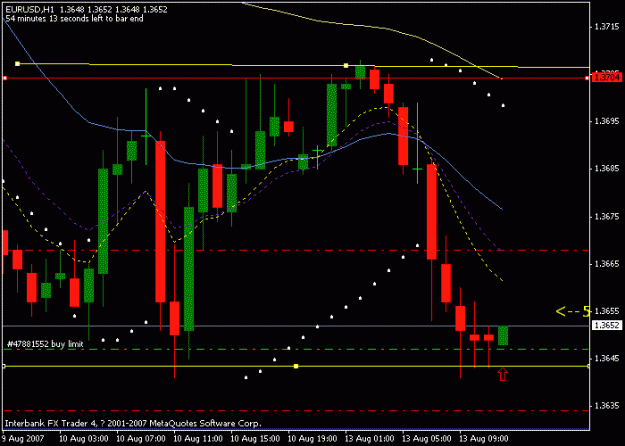Click the EURUSD,H1 chart title text
625x446 pixels.
(x=30, y=9)
